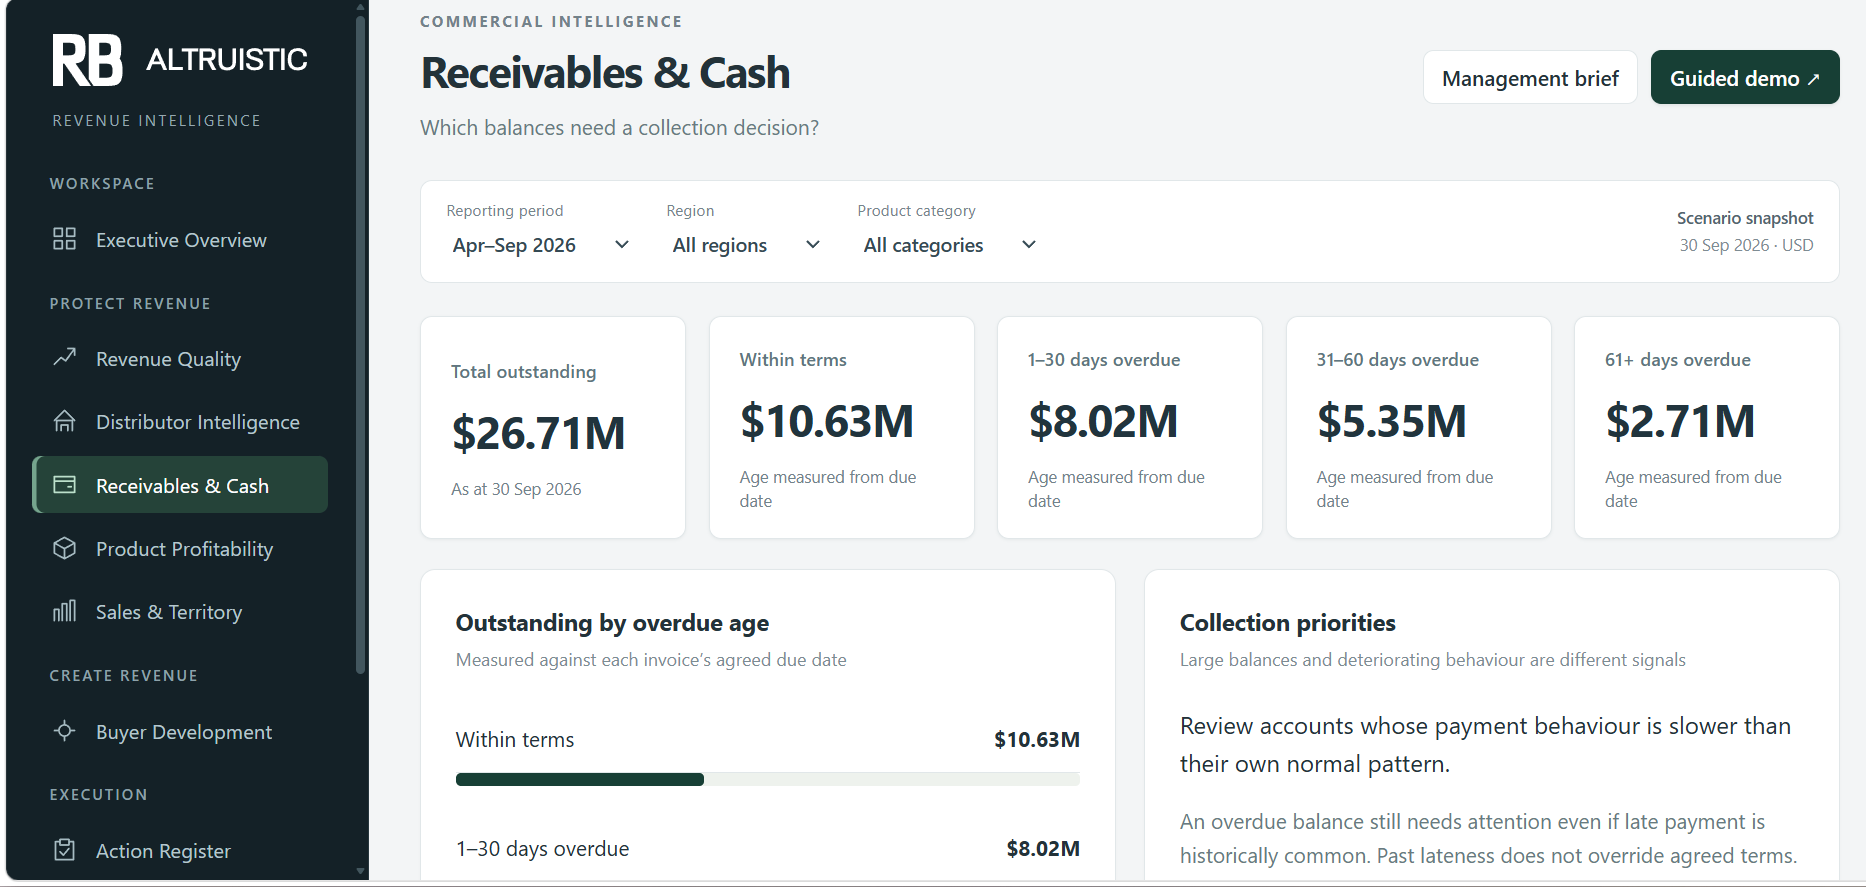Open Reporting period dropdown Apr–Sep 2026
1866x887 pixels.
click(x=541, y=245)
